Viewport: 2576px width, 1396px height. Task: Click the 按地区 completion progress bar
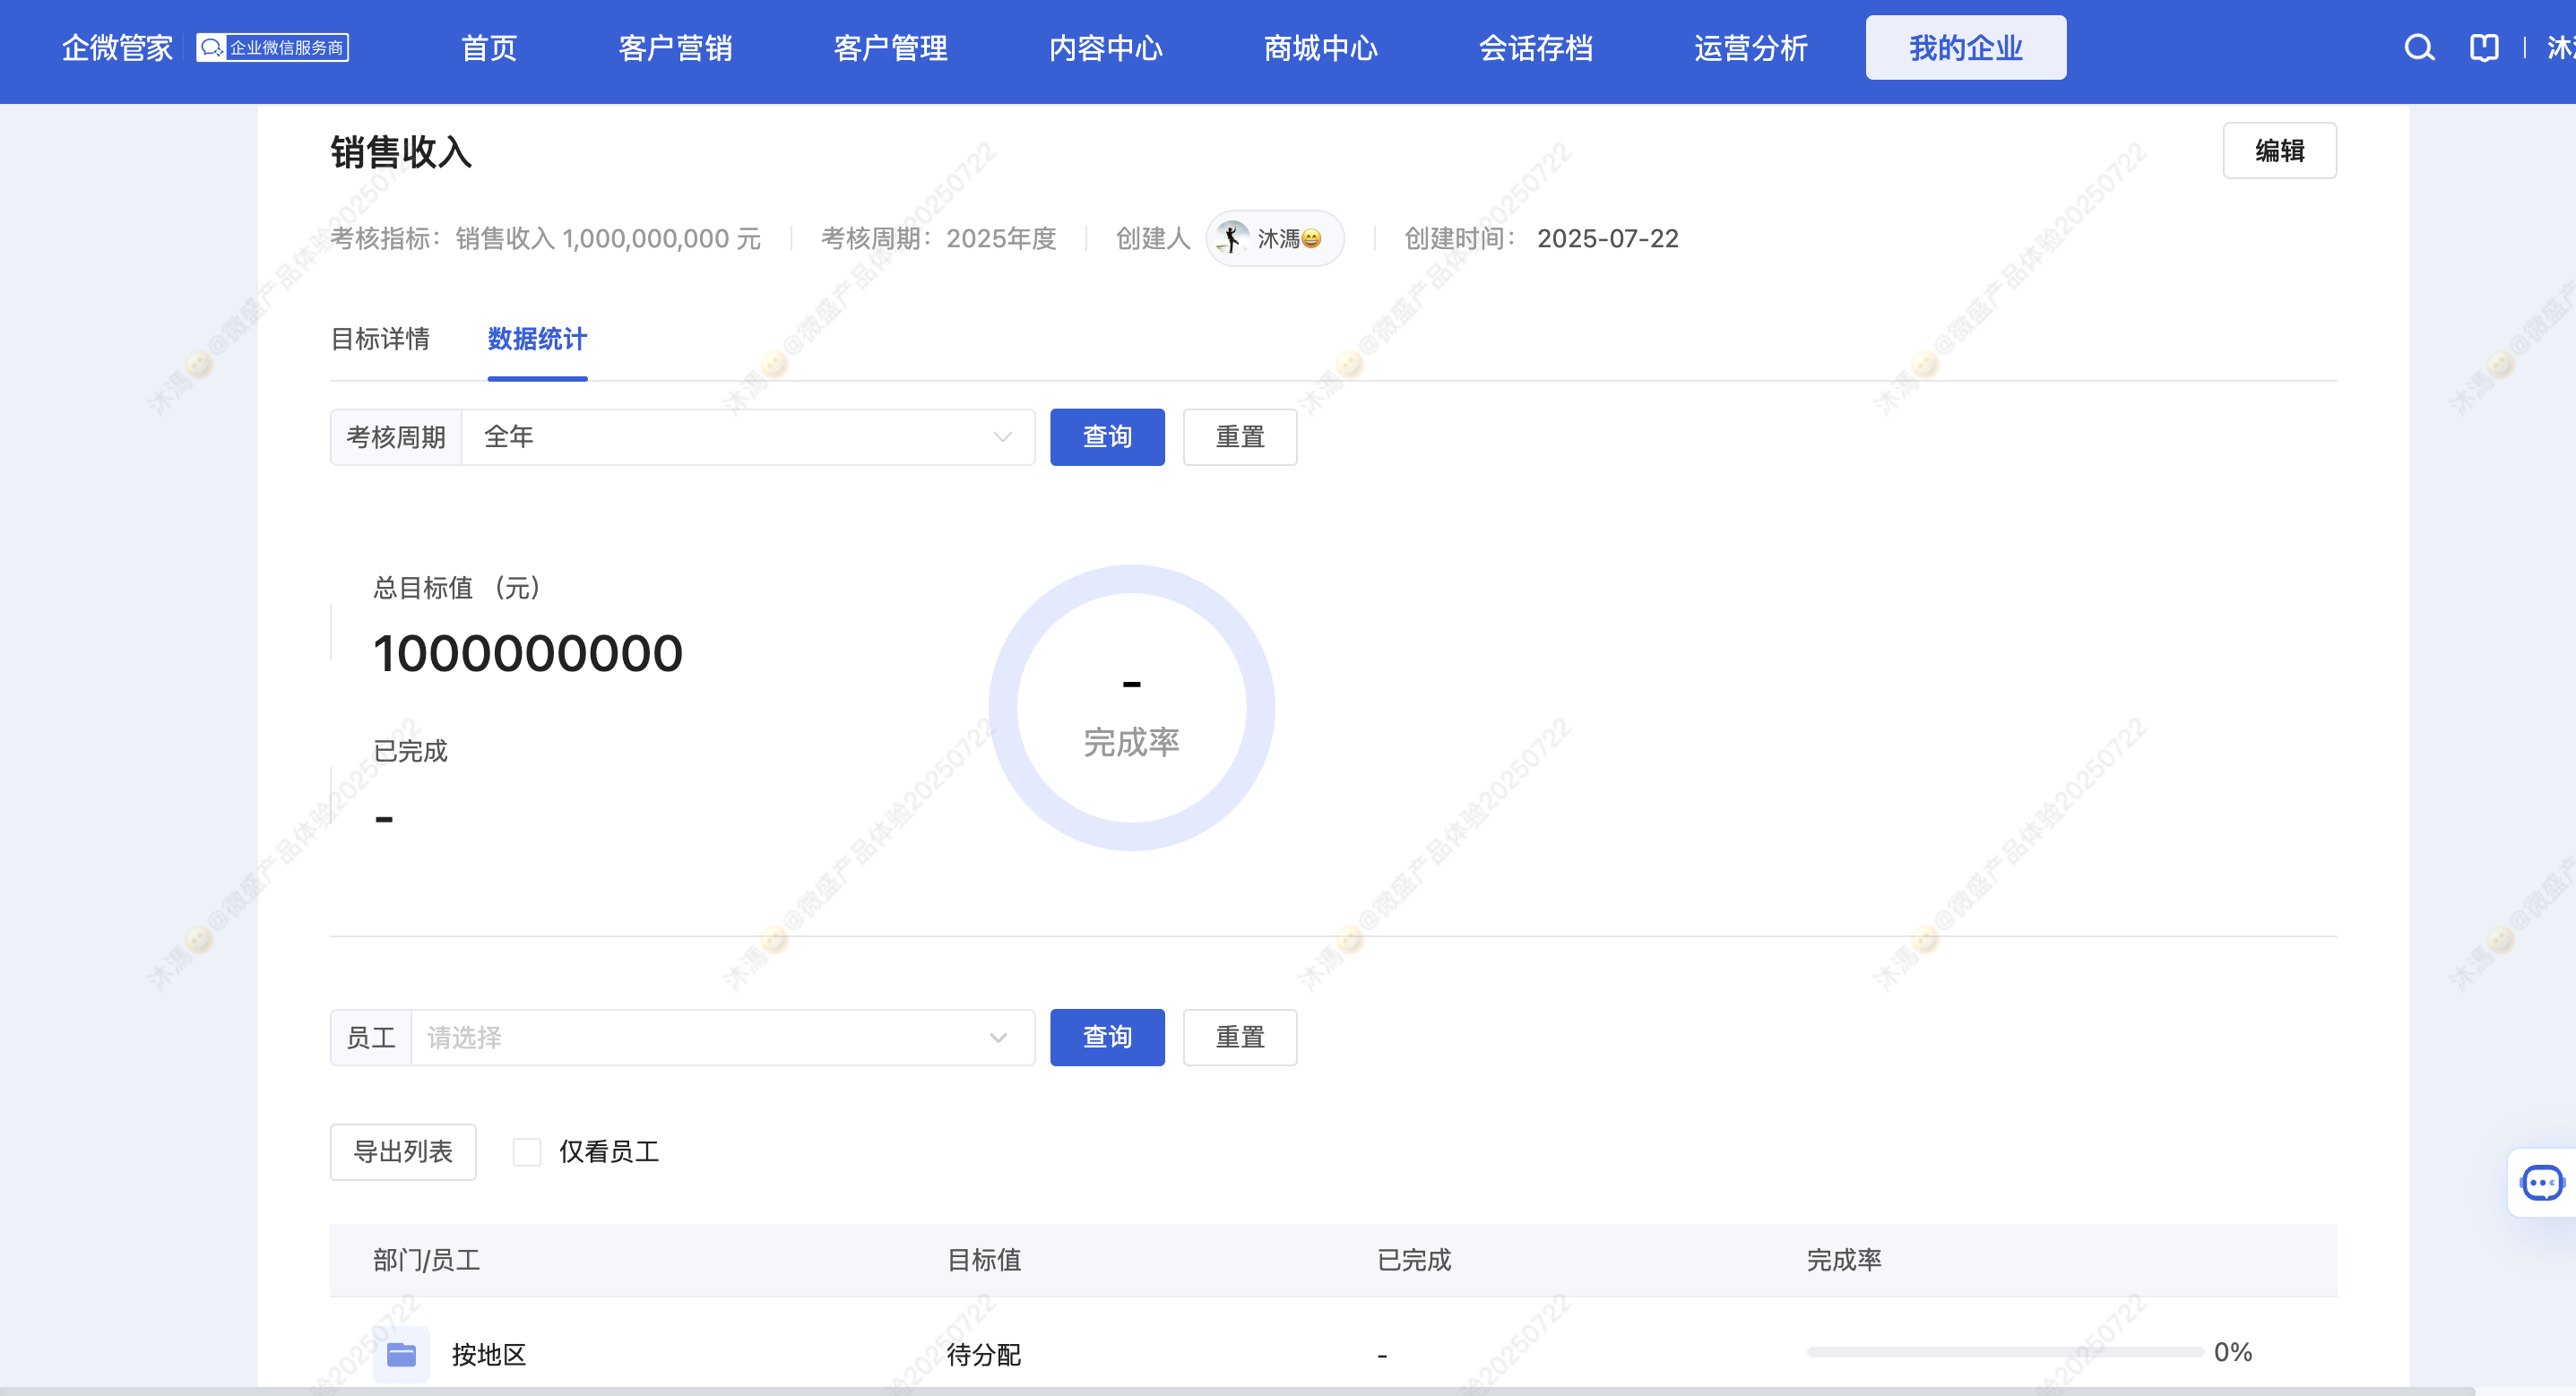coord(2004,1352)
